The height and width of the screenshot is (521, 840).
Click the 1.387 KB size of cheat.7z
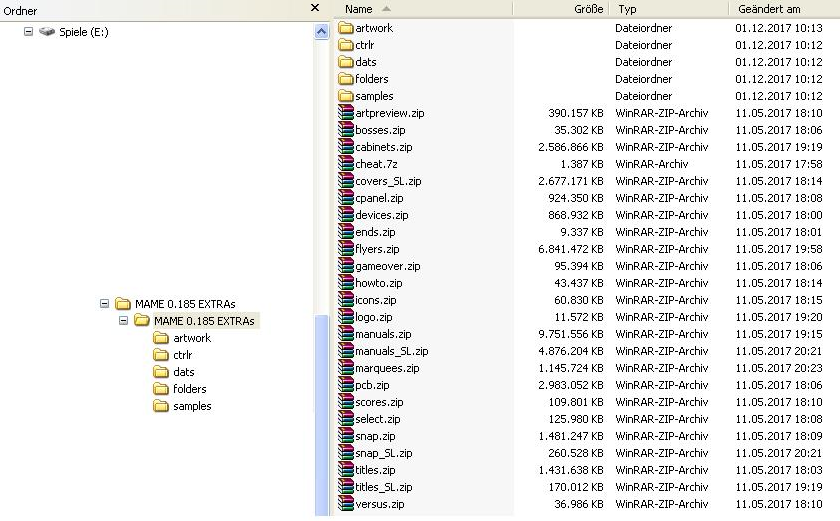pyautogui.click(x=582, y=164)
